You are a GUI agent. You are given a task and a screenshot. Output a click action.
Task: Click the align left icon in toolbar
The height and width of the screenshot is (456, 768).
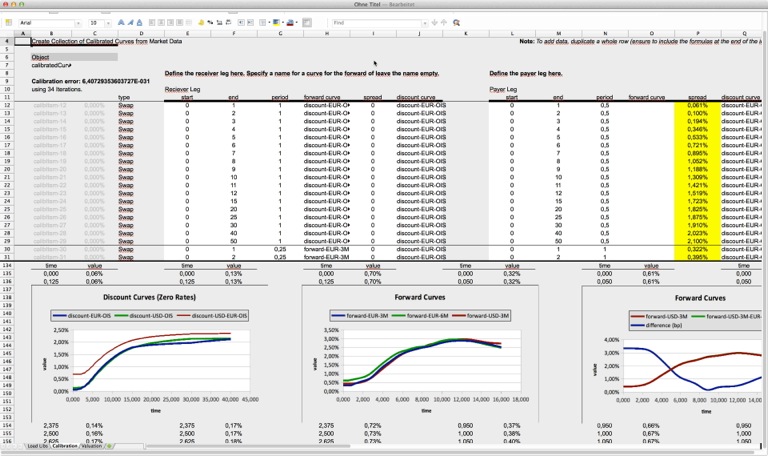pyautogui.click(x=152, y=23)
